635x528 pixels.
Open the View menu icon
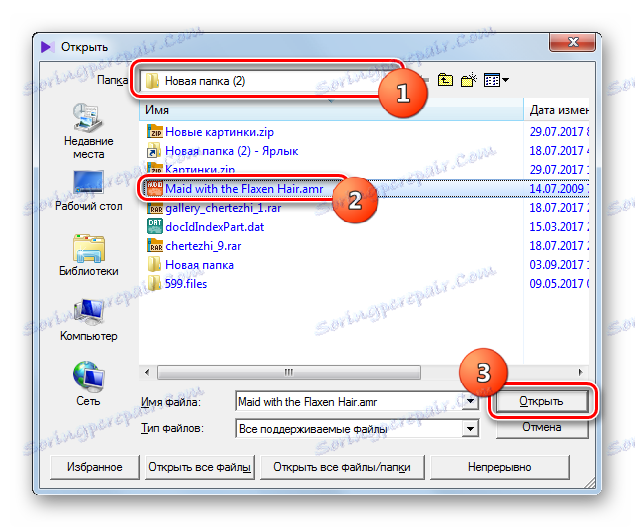pos(496,80)
